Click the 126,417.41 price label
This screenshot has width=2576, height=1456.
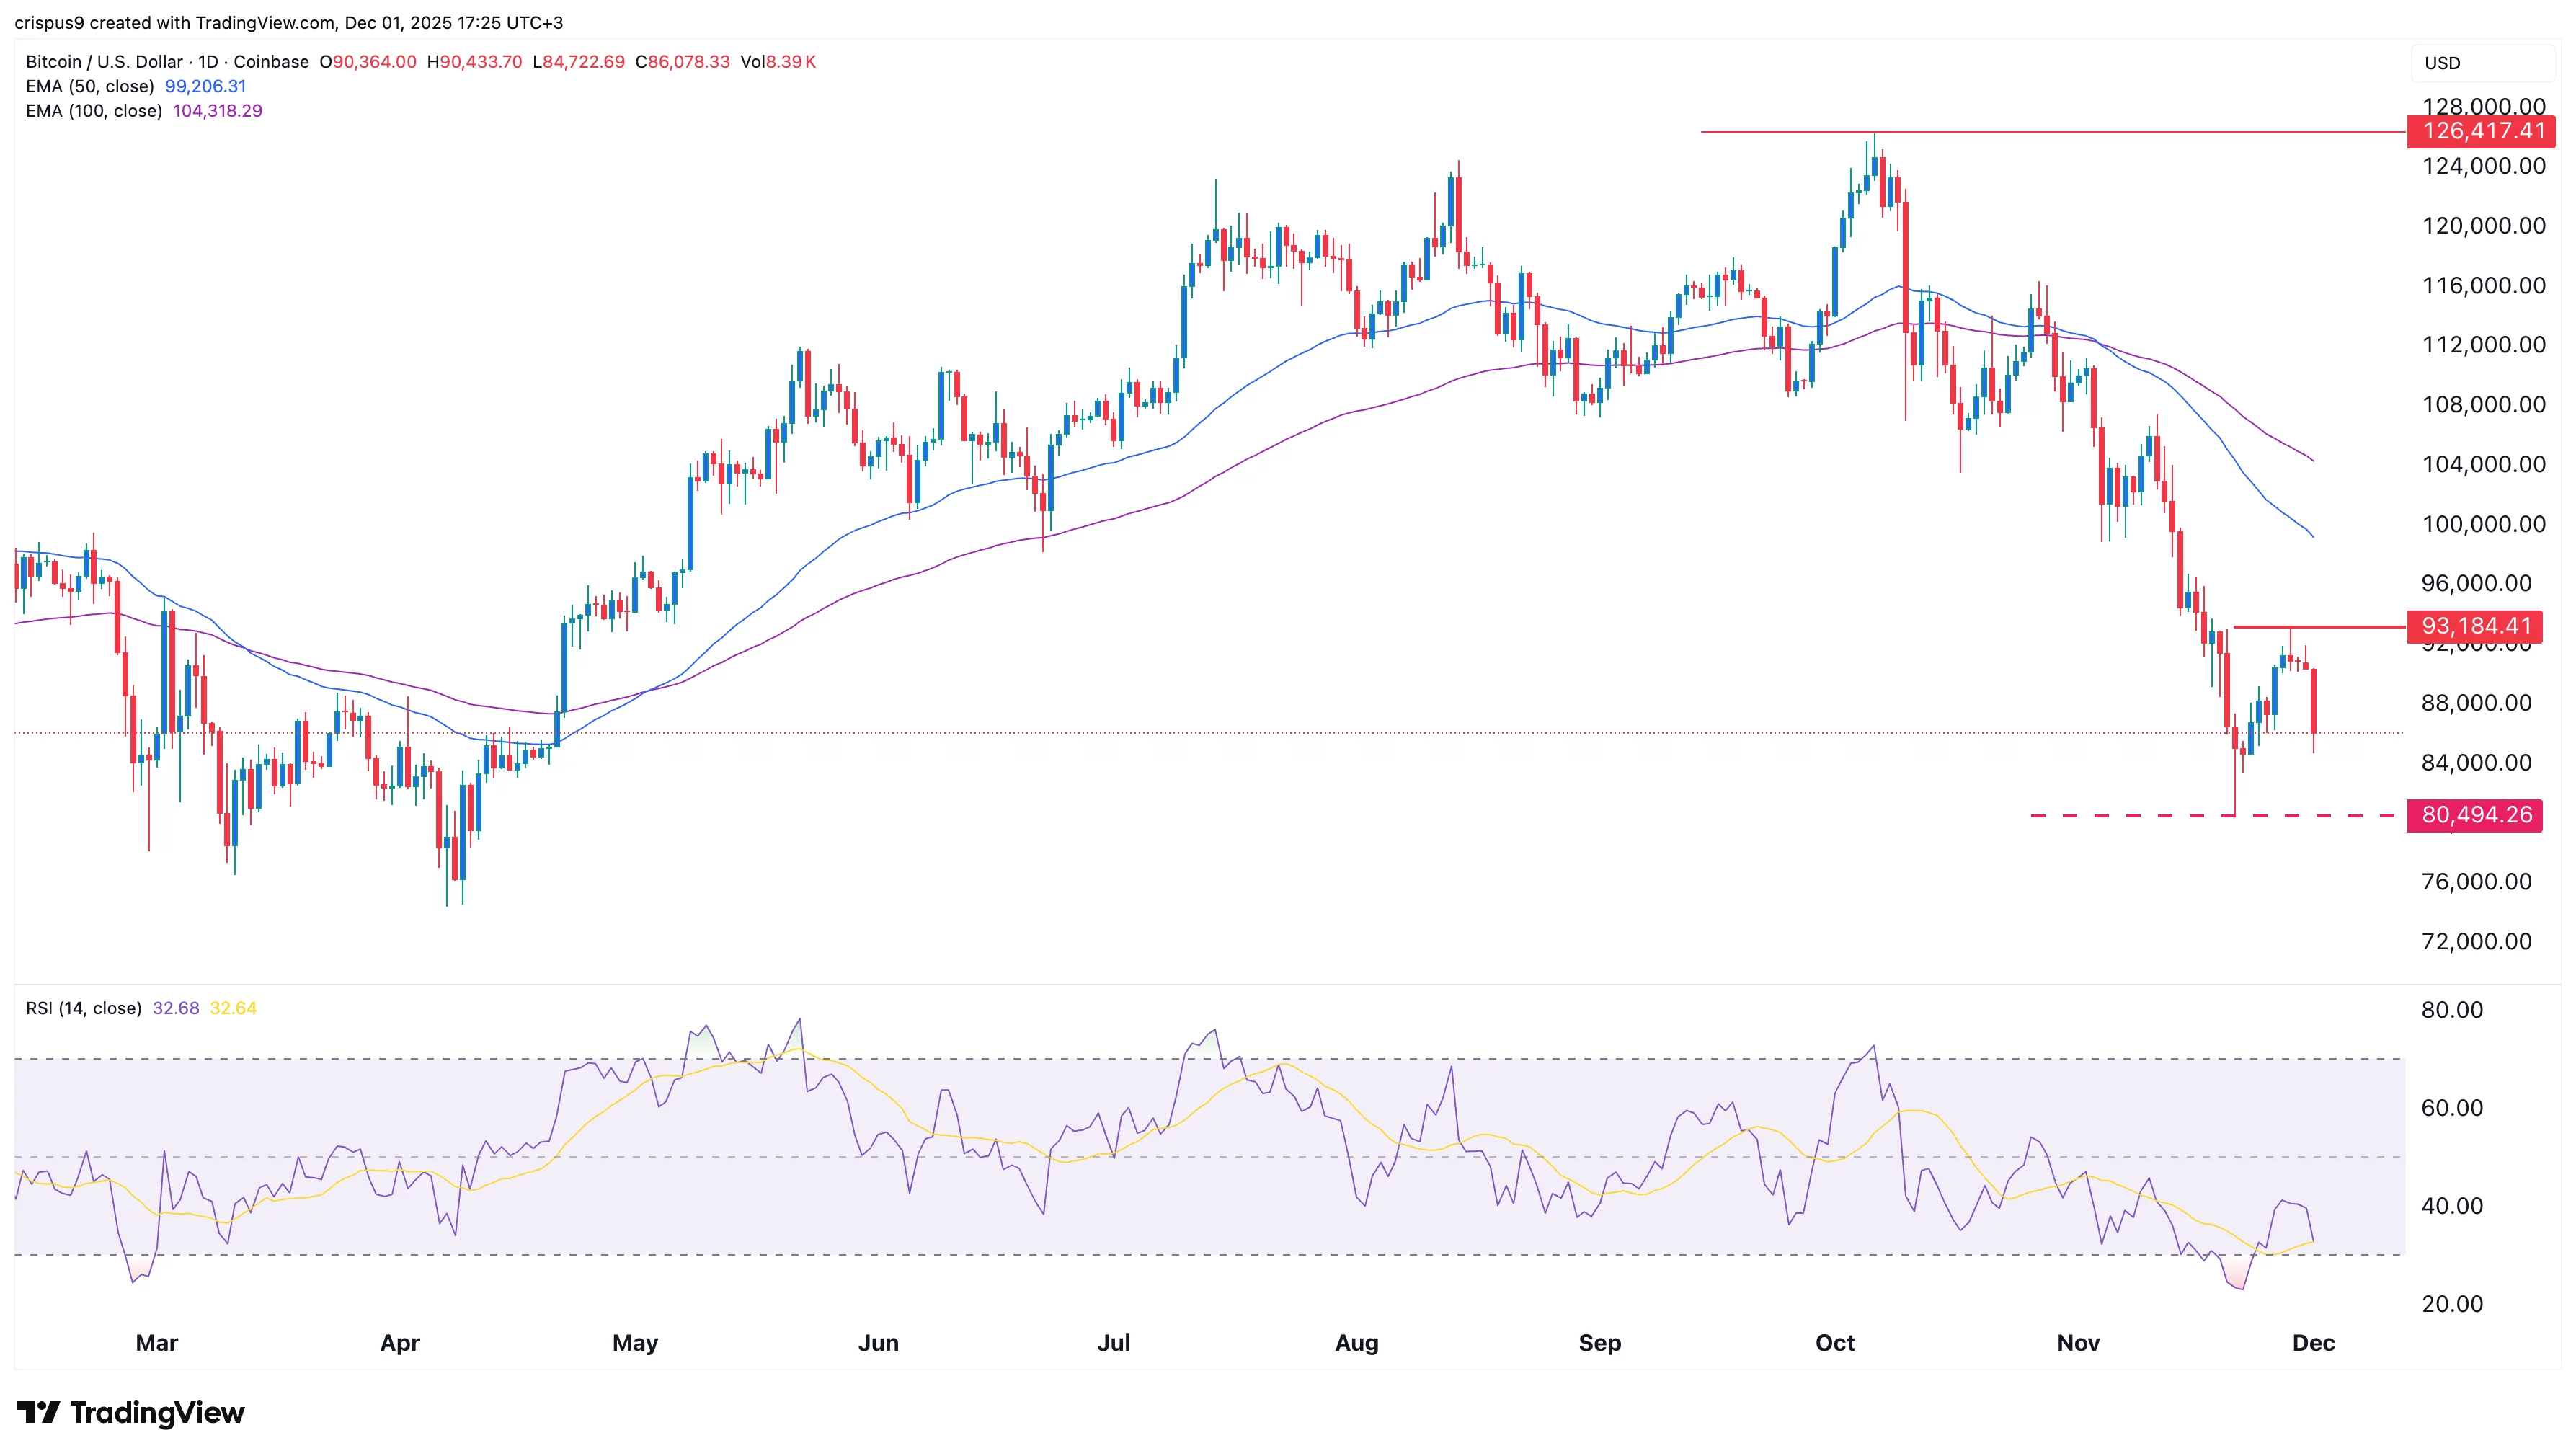click(x=2483, y=131)
